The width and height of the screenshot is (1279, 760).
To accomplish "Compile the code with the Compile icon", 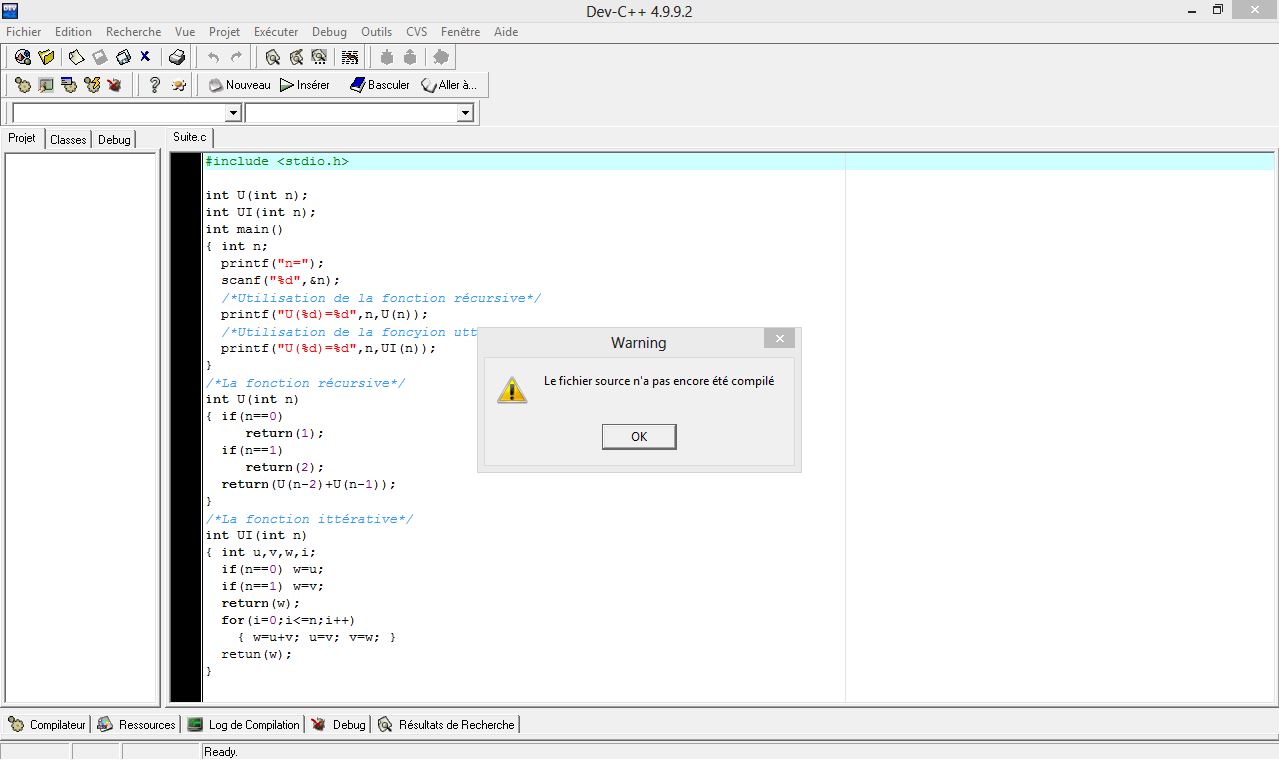I will click(23, 85).
